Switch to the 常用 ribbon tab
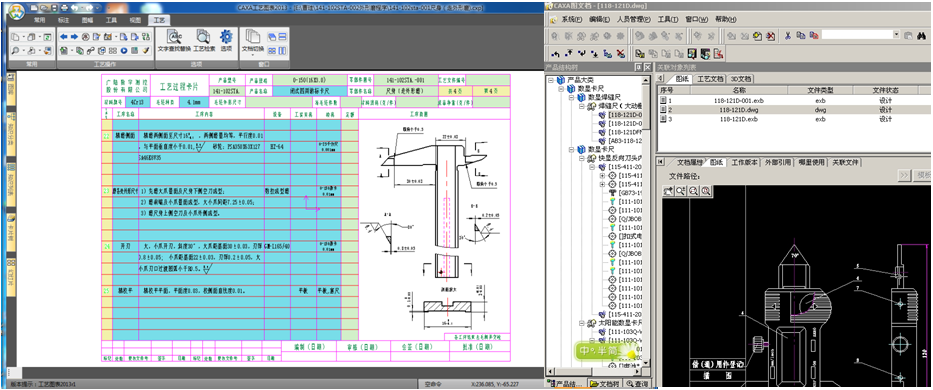 coord(39,20)
